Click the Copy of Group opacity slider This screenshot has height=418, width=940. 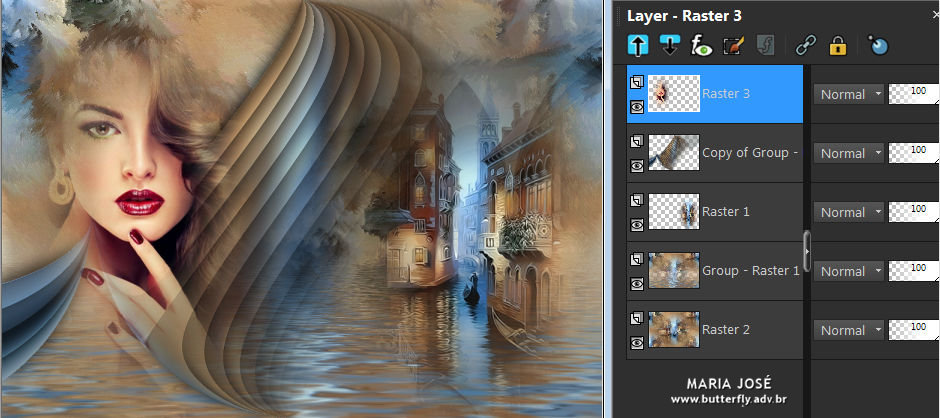[x=914, y=153]
